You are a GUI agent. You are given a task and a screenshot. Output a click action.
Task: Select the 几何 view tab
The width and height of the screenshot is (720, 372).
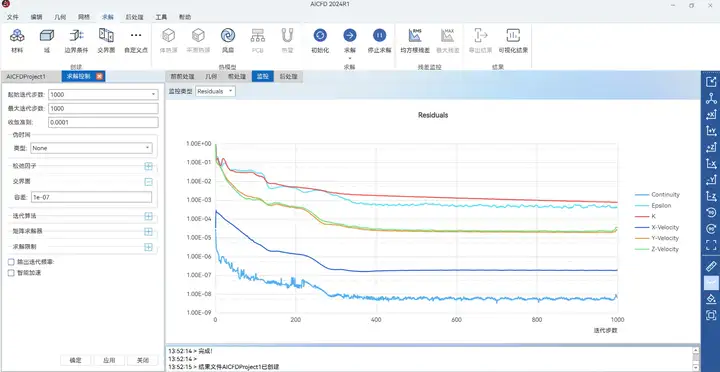click(x=211, y=76)
